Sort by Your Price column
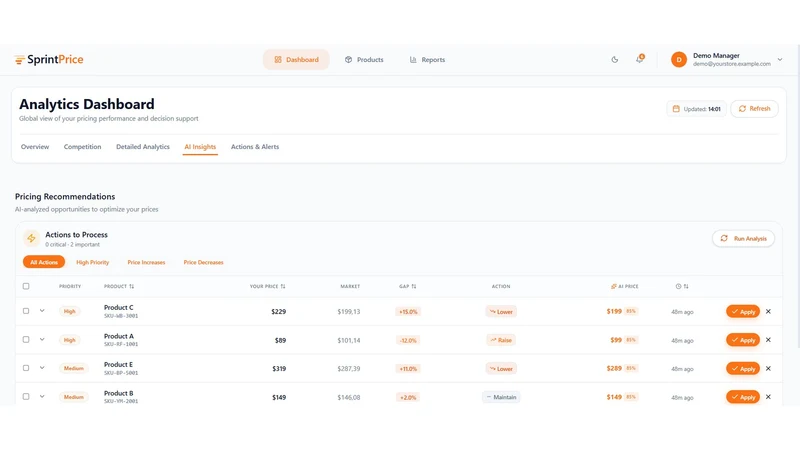 267,286
